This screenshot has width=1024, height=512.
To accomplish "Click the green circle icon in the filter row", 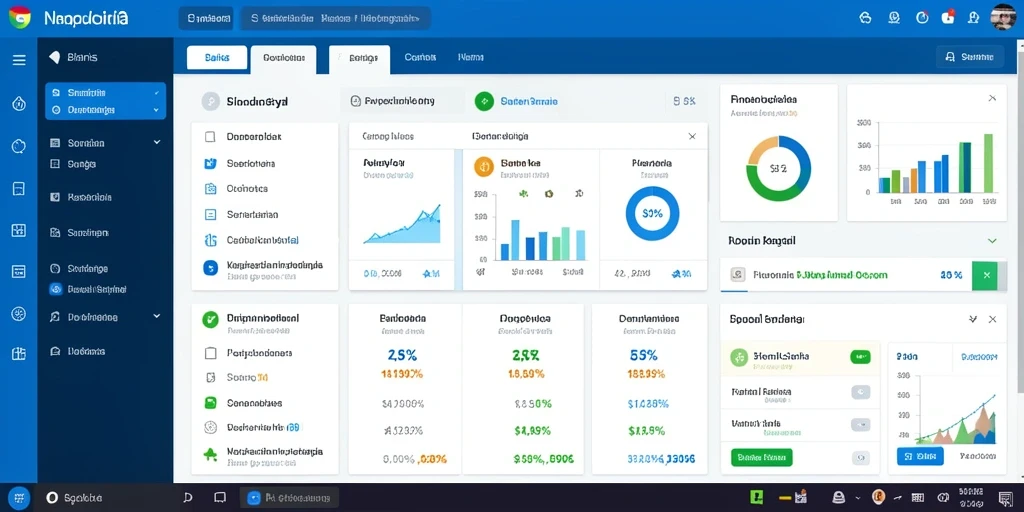I will click(483, 101).
